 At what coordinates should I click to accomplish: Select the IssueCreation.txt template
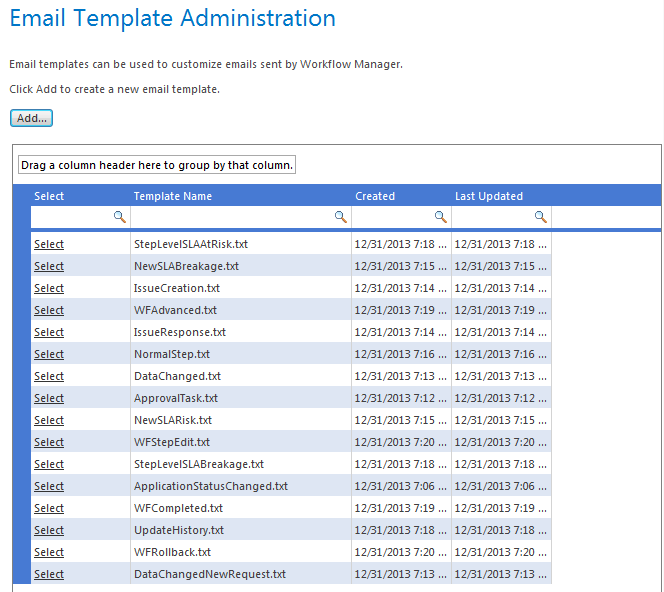click(49, 288)
